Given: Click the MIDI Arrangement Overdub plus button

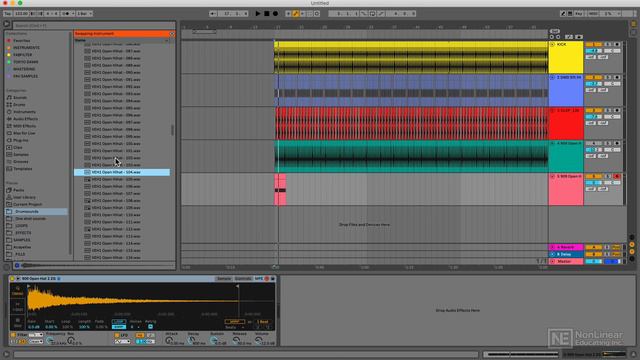Looking at the screenshot, I should click(288, 13).
